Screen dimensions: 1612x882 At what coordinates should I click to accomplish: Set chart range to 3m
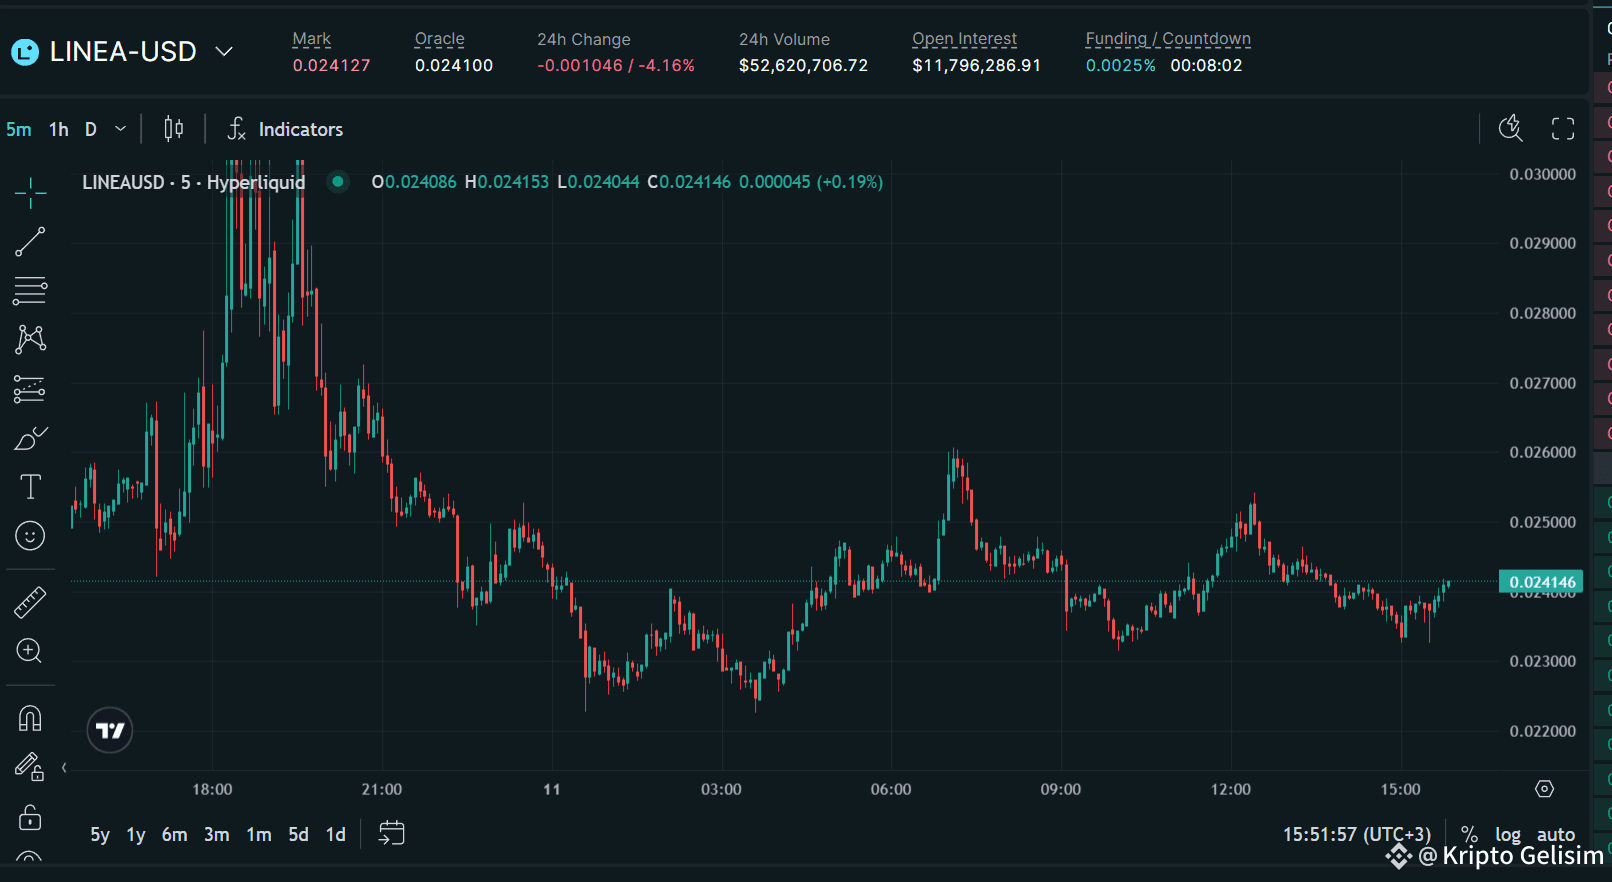(x=217, y=834)
